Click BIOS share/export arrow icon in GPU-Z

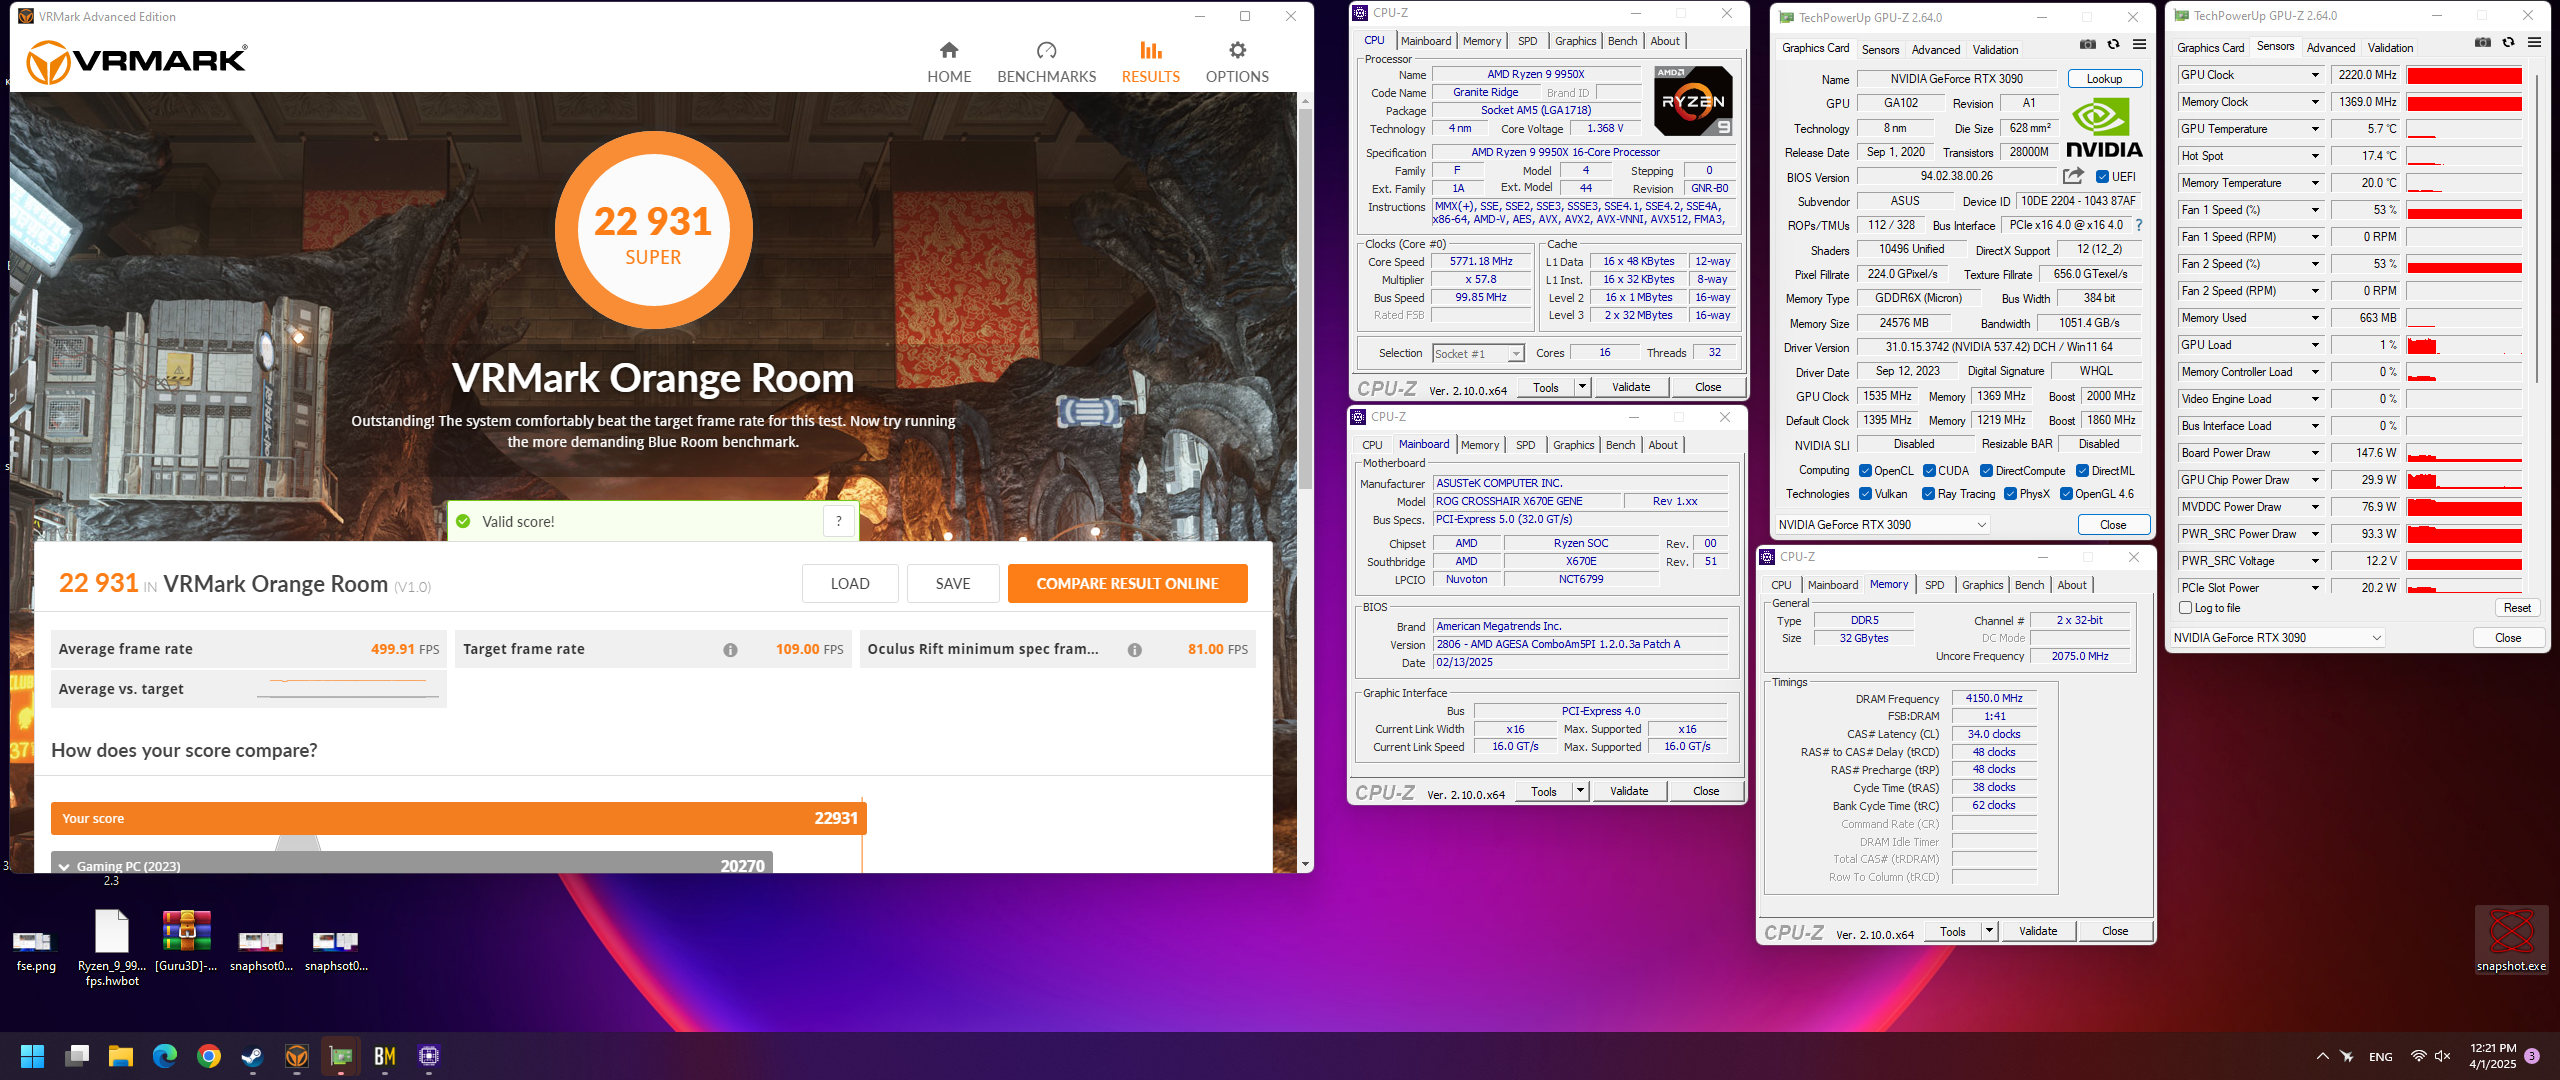(2073, 176)
